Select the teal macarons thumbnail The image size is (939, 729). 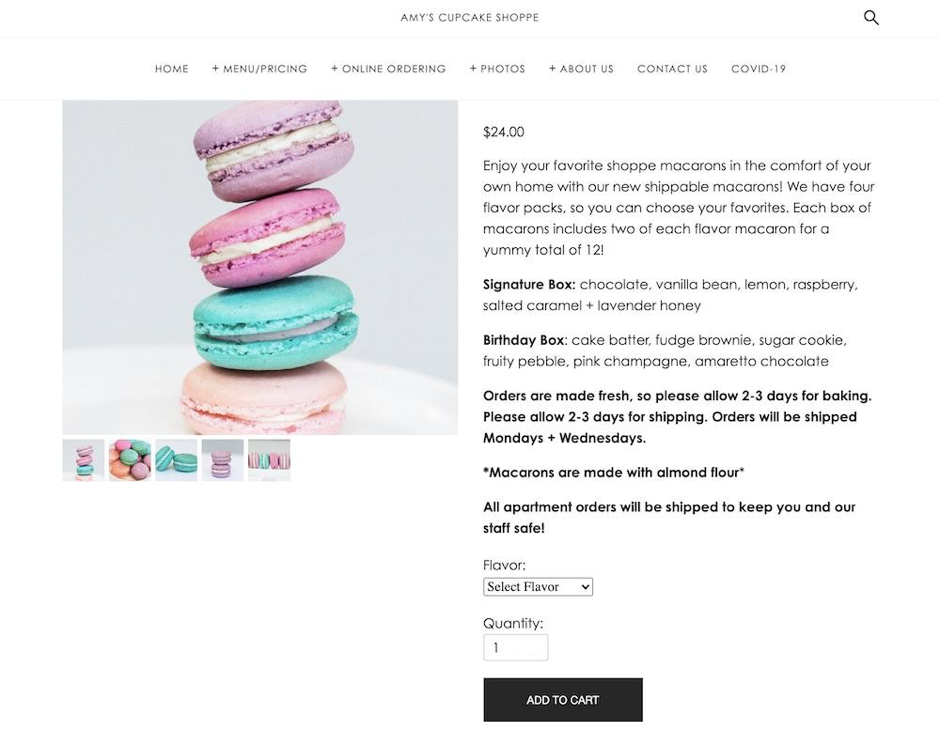(x=176, y=460)
